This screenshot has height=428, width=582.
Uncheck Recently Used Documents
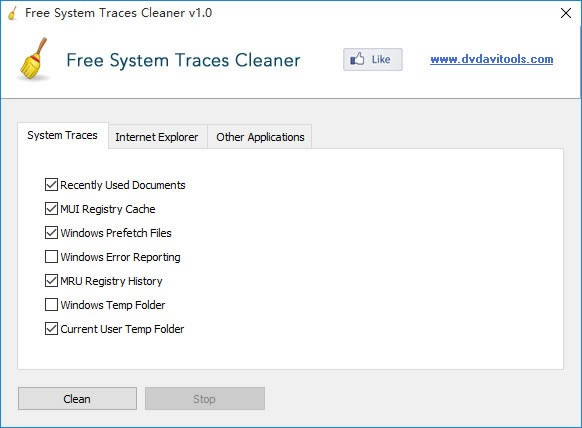pyautogui.click(x=51, y=184)
